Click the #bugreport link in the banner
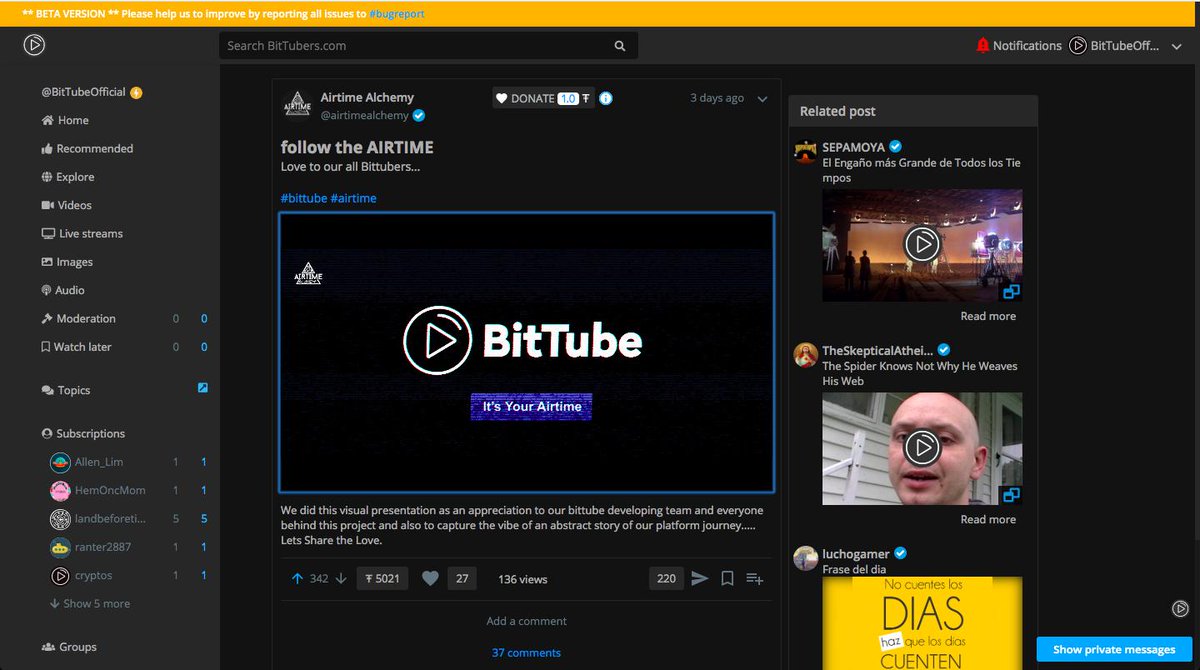The width and height of the screenshot is (1200, 670). pyautogui.click(x=397, y=14)
